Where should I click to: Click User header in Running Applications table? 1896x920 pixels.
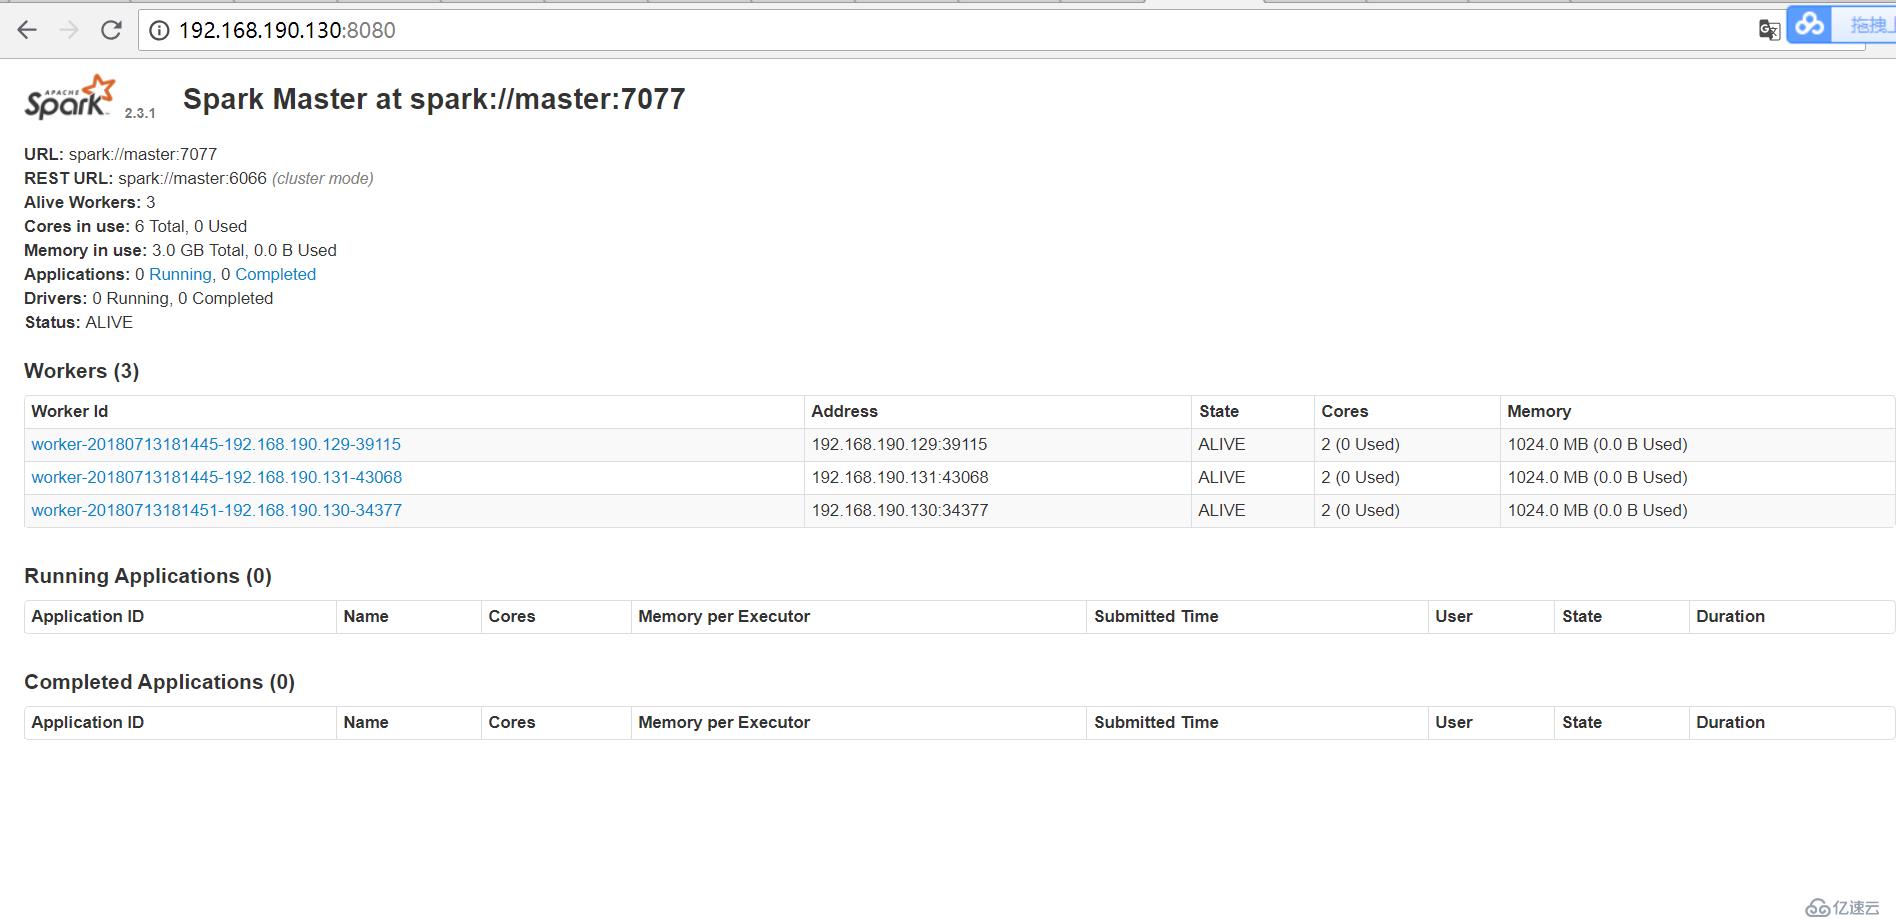1454,616
